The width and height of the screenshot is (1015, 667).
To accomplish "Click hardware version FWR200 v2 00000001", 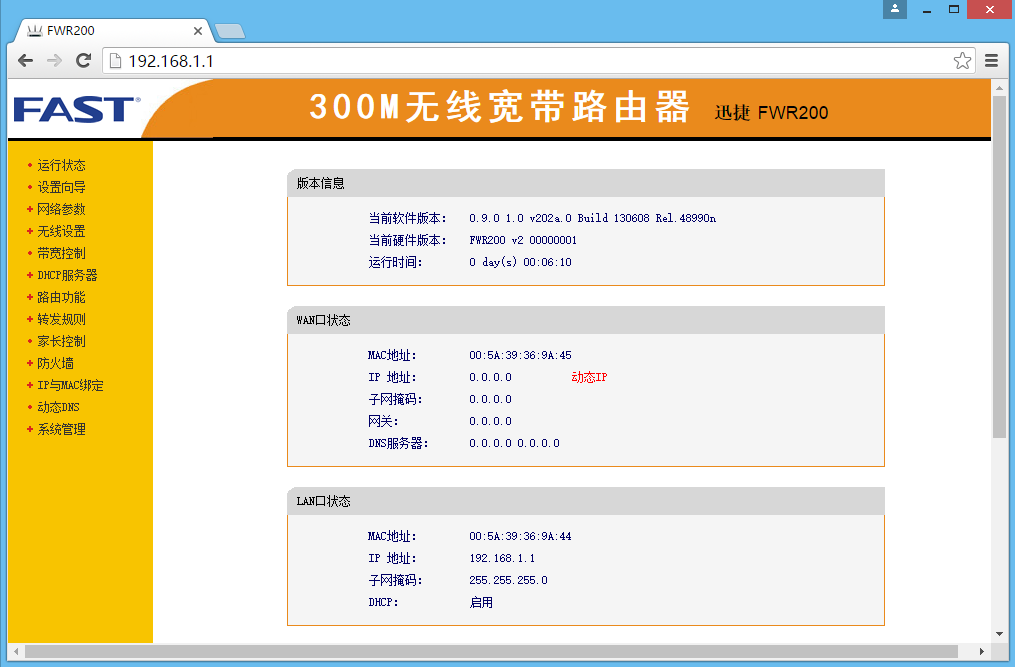I will (x=523, y=240).
